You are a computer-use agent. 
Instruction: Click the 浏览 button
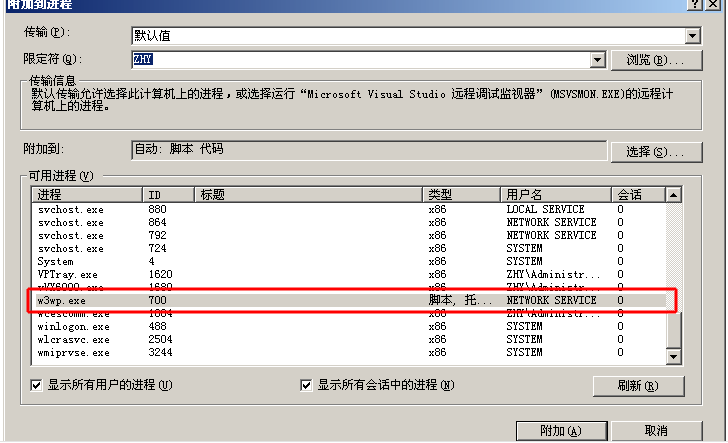pyautogui.click(x=649, y=60)
